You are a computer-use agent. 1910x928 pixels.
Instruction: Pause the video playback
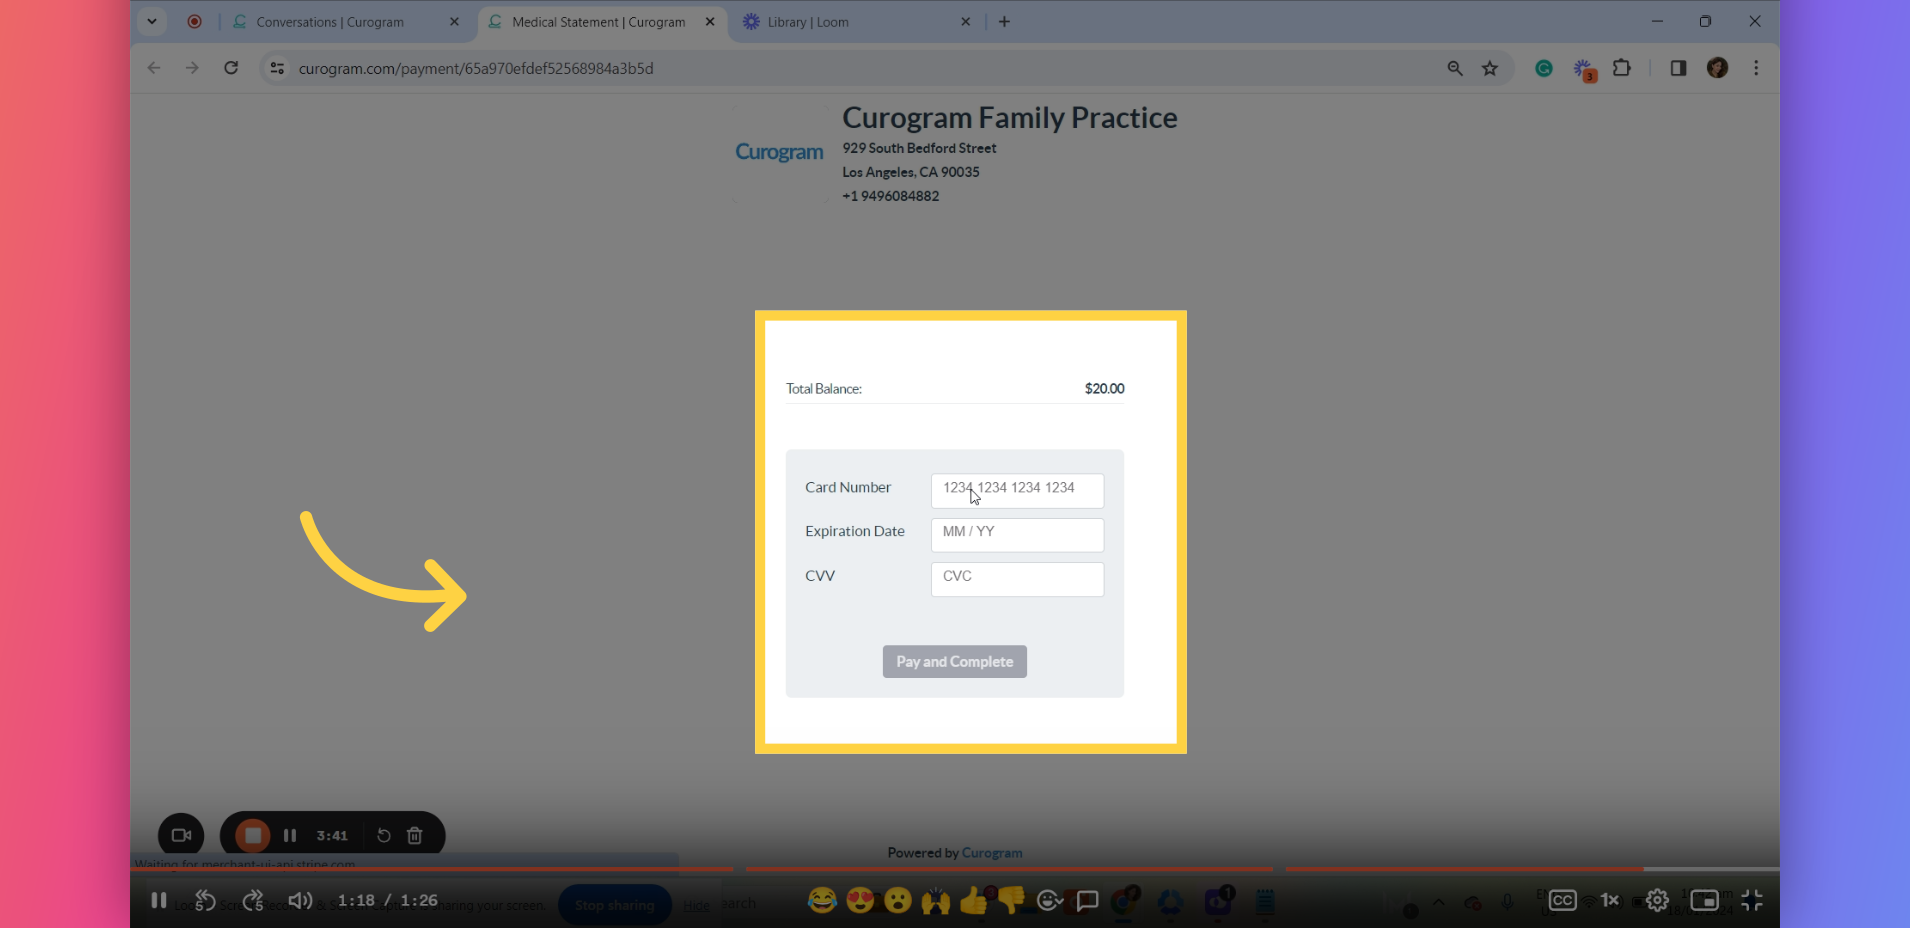pos(158,900)
